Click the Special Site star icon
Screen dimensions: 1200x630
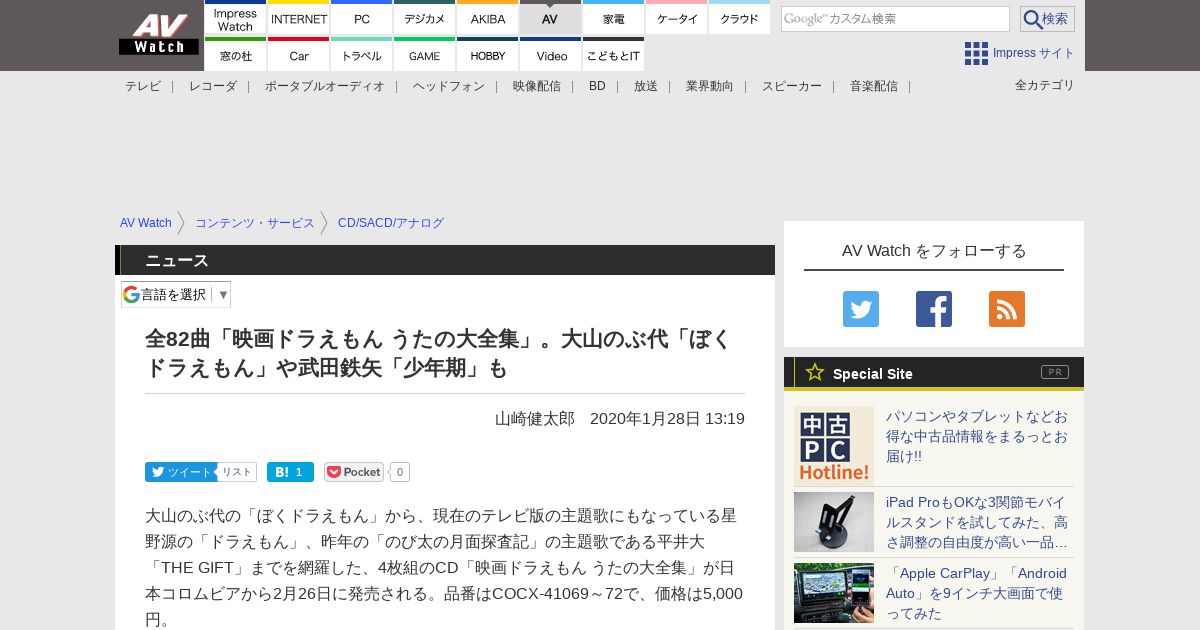pos(815,372)
